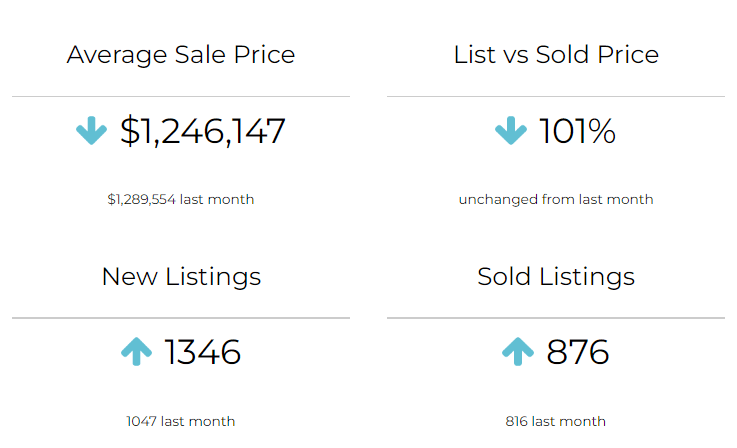Viewport: 737px width, 448px height.
Task: Click the divider line below New Listings
Action: pyautogui.click(x=181, y=318)
